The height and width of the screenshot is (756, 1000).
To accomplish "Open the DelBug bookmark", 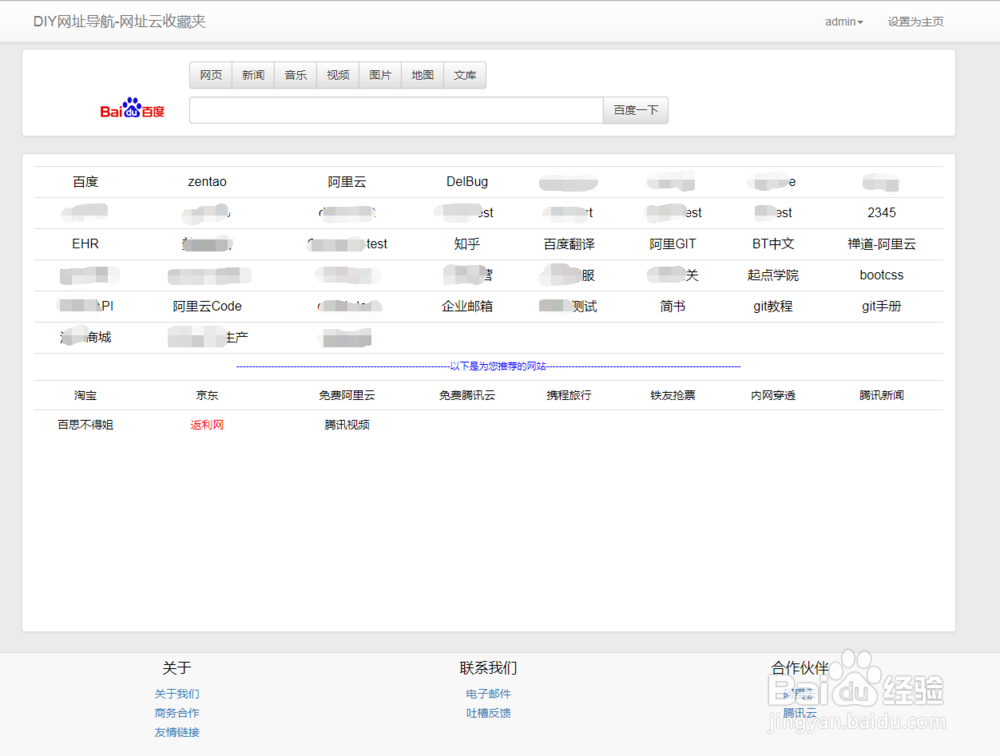I will (x=467, y=182).
